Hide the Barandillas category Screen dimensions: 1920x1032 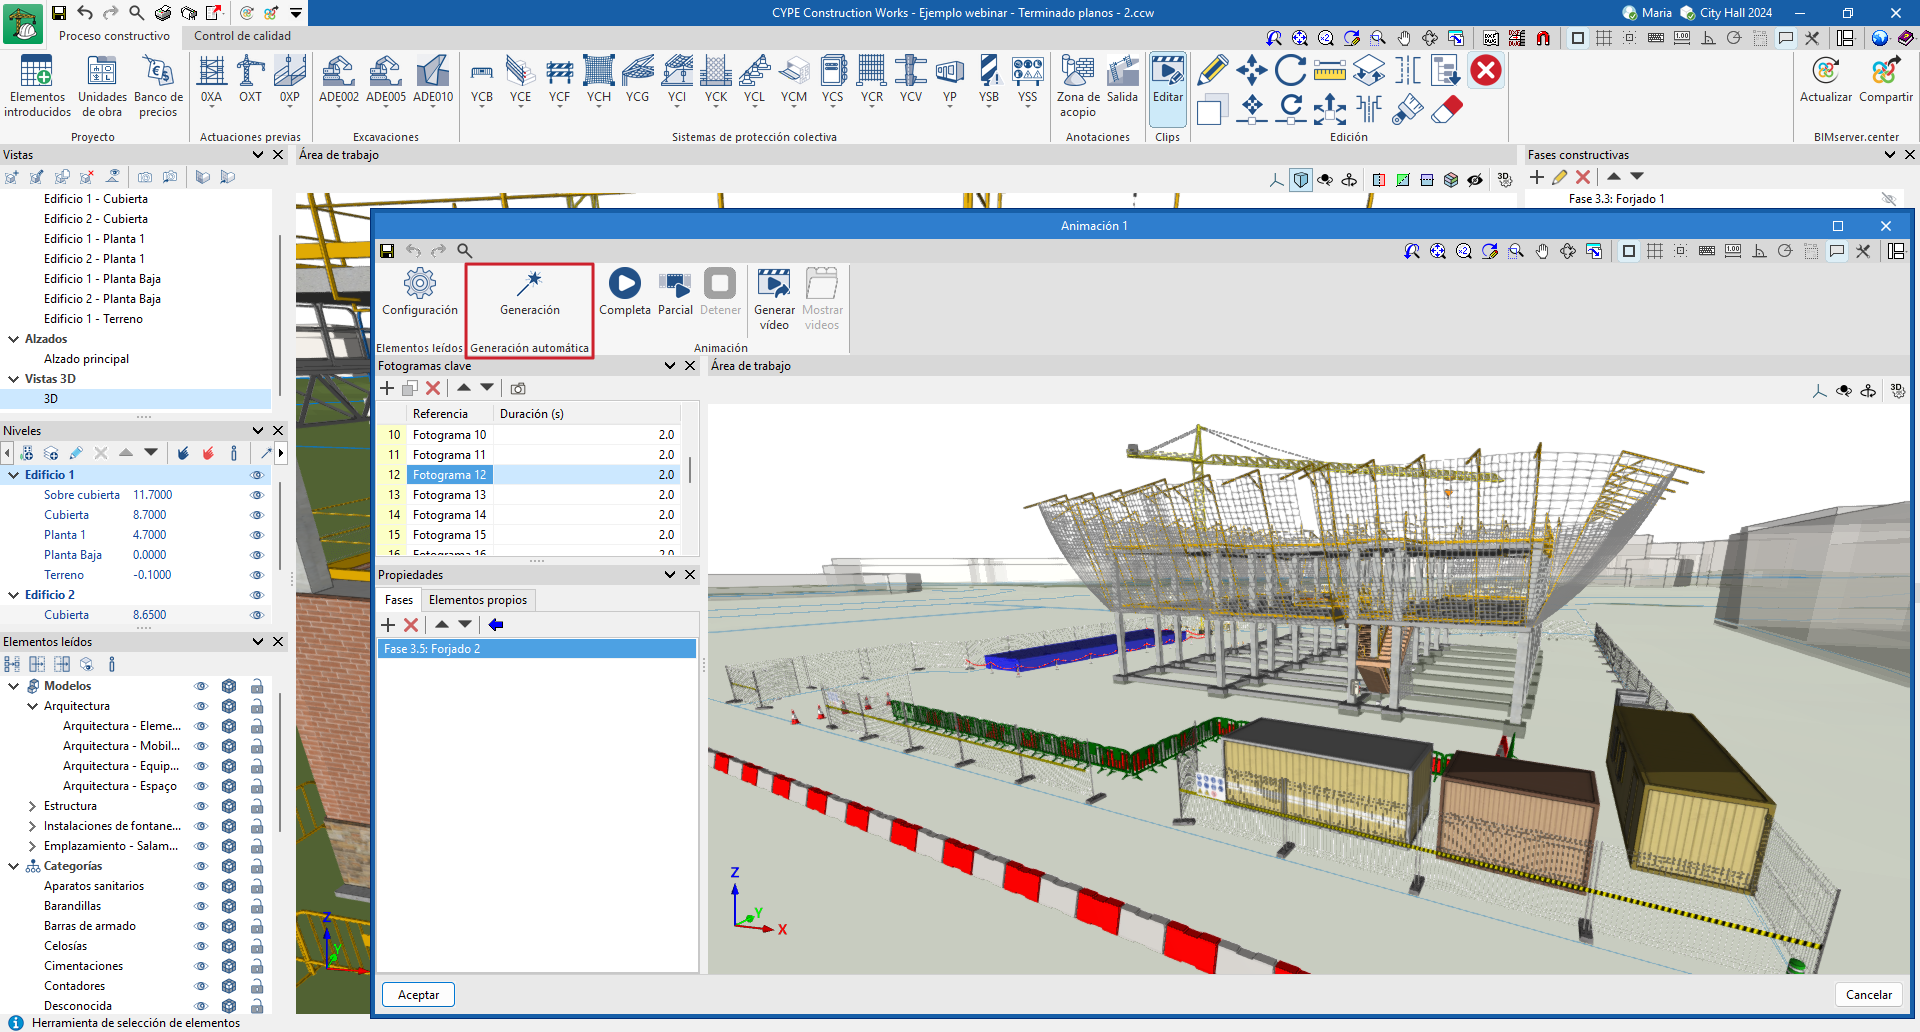(201, 906)
